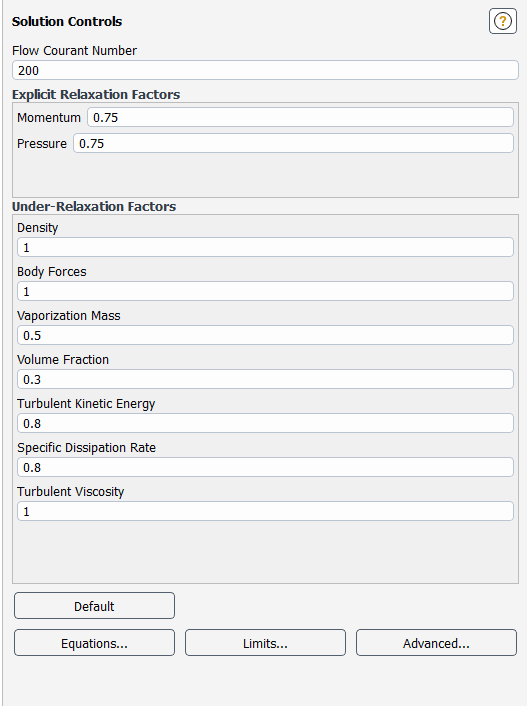Select the Pressure relaxation factor field
527x706 pixels.
tap(293, 143)
